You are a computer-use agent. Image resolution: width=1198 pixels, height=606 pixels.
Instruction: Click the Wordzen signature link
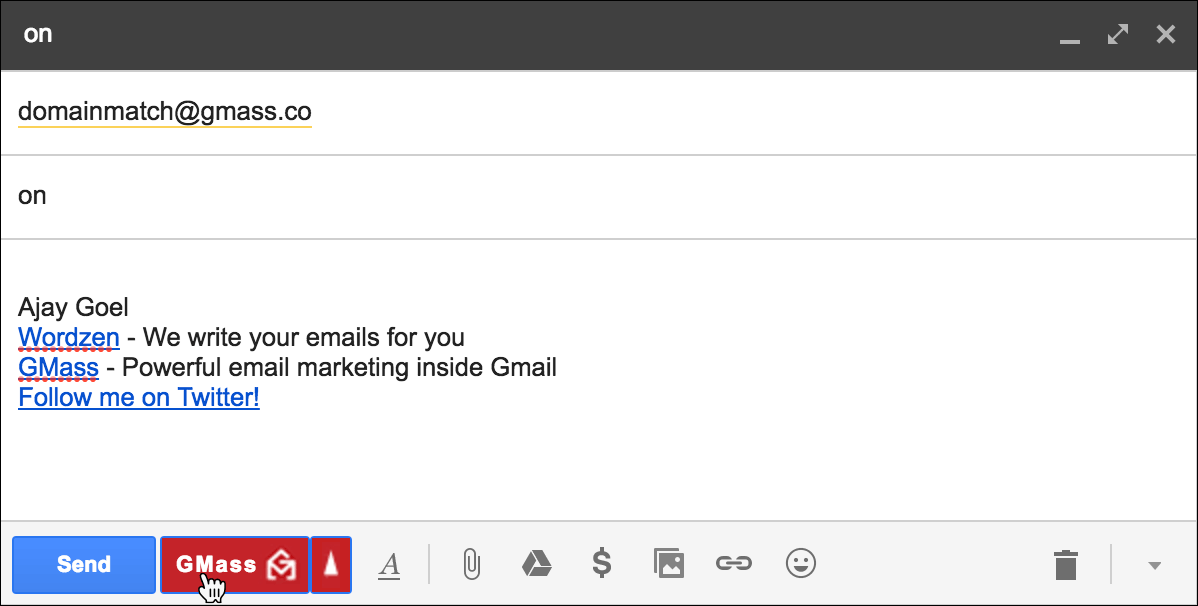coord(69,337)
